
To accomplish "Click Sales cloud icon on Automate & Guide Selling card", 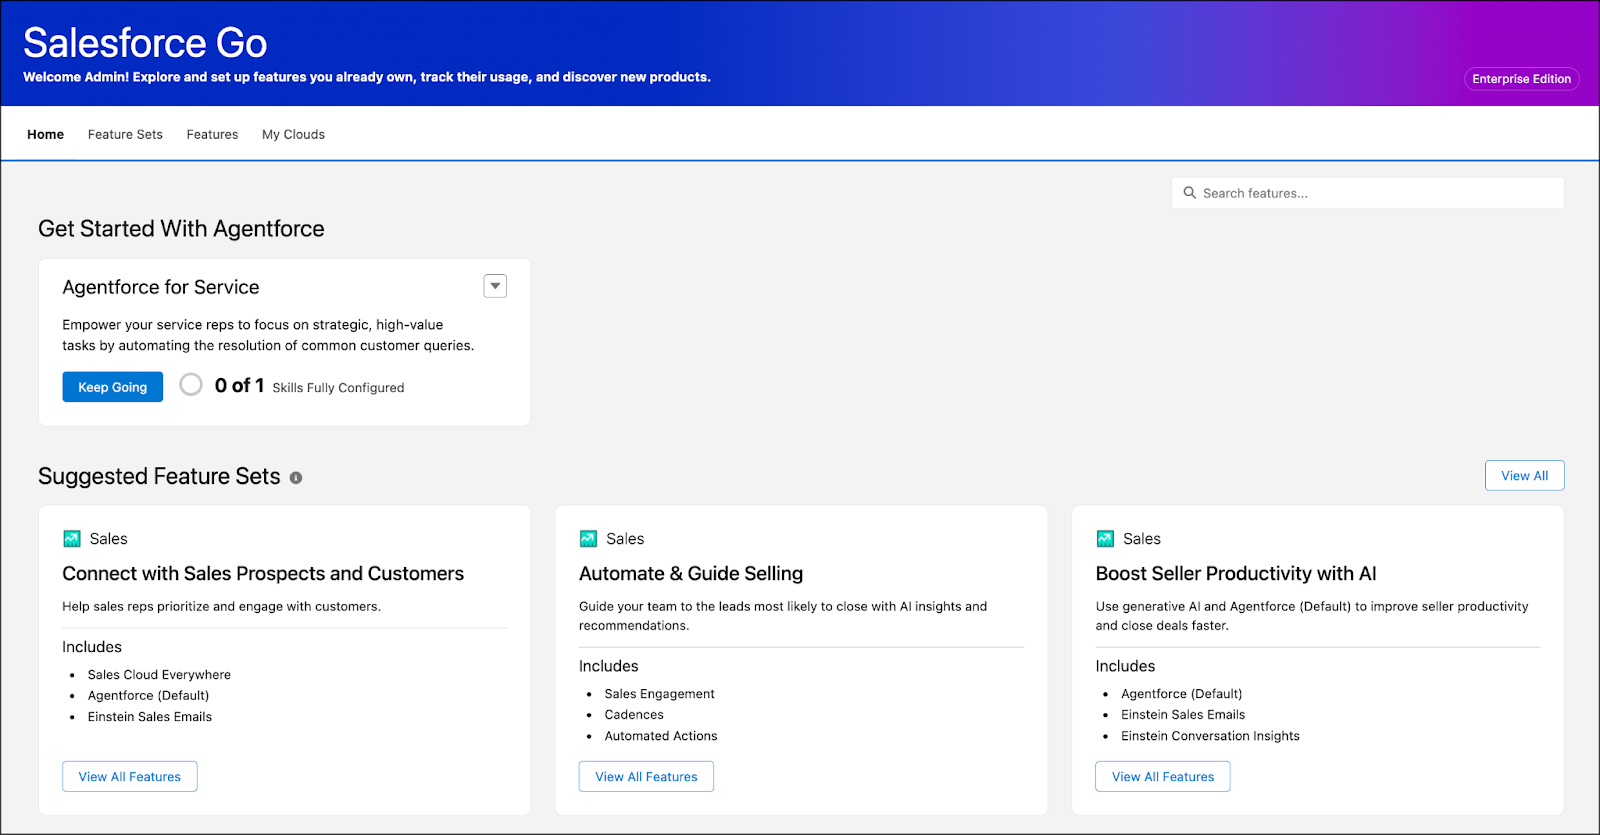I will [x=588, y=539].
